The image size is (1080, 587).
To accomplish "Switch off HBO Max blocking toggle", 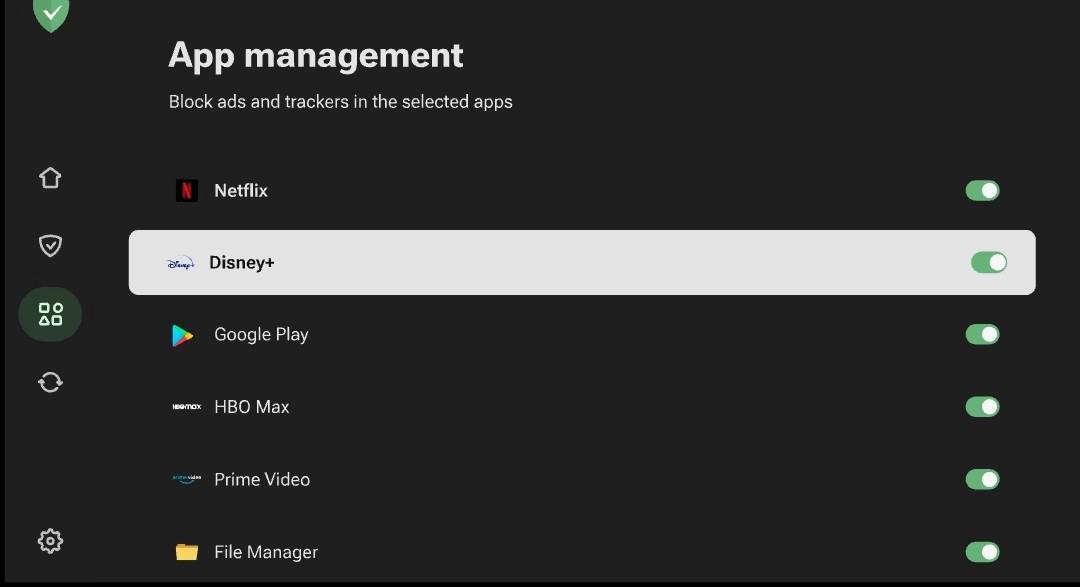I will (x=982, y=407).
